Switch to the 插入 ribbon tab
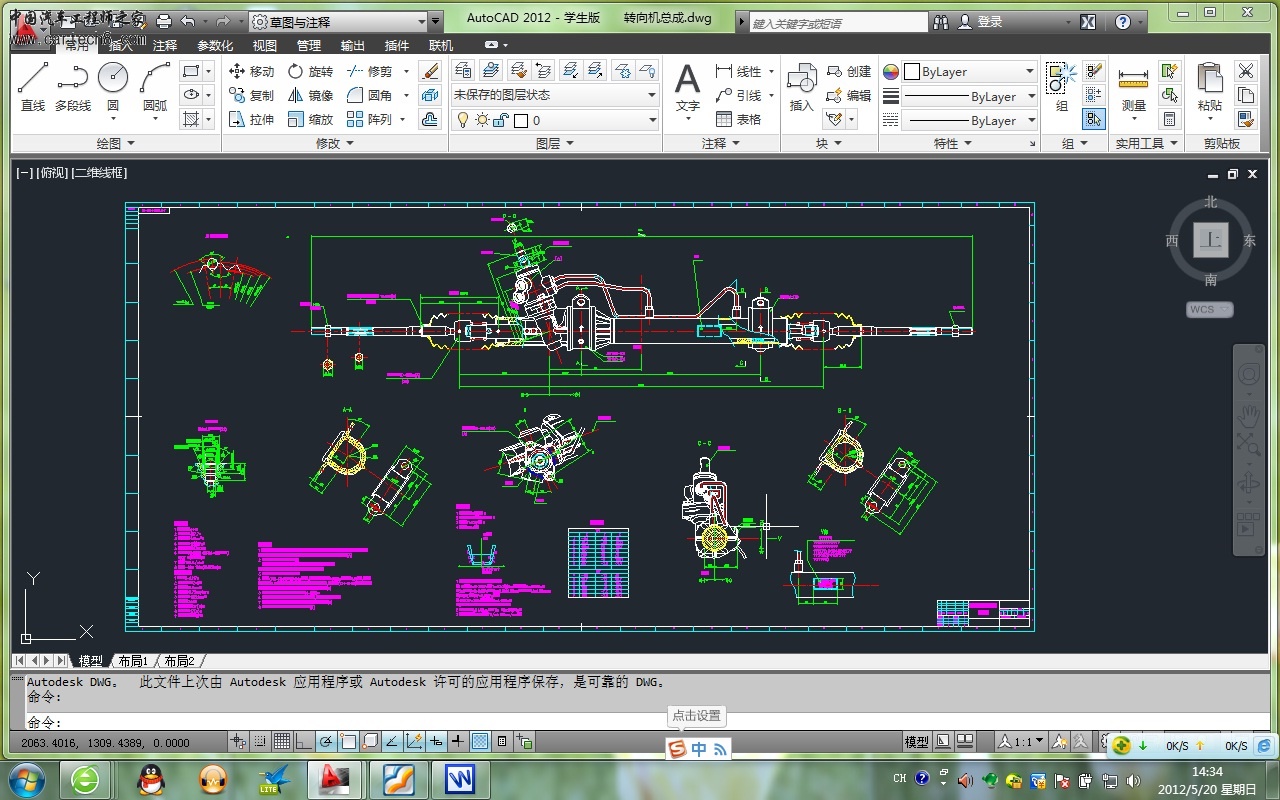1280x800 pixels. pos(121,45)
